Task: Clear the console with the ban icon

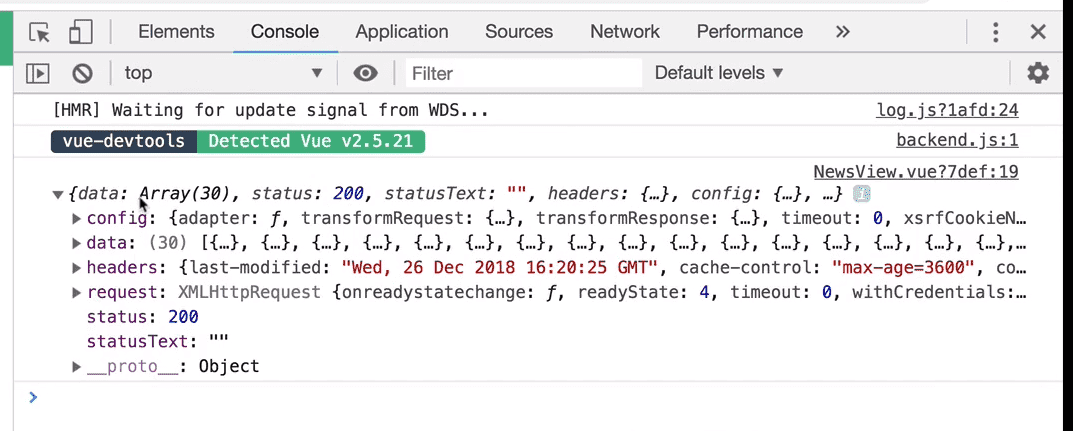Action: pos(82,73)
